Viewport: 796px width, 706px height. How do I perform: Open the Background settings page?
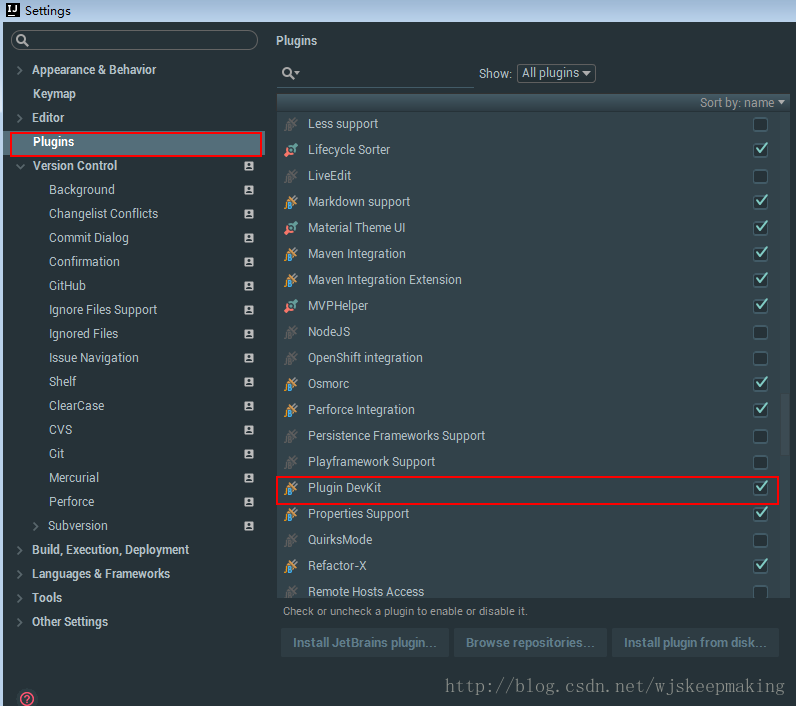[82, 190]
